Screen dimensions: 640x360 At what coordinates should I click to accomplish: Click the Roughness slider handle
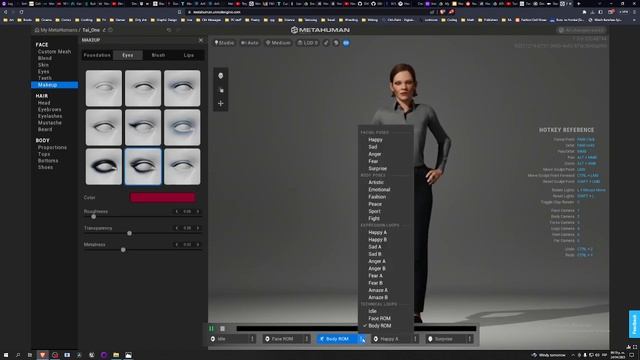click(93, 217)
